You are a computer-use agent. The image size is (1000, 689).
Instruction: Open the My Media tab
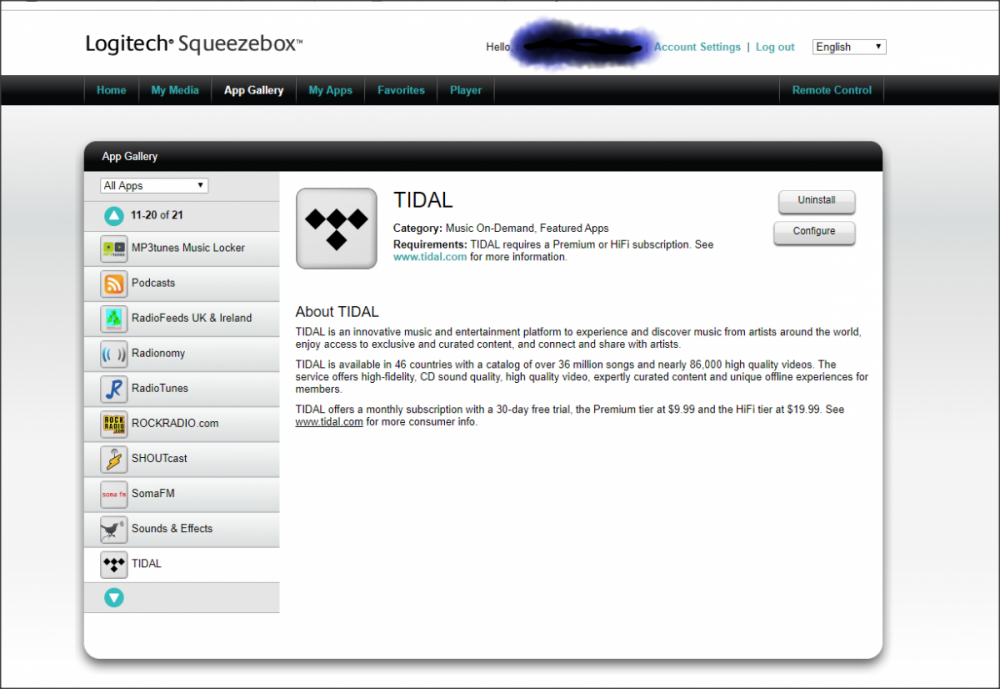click(175, 90)
